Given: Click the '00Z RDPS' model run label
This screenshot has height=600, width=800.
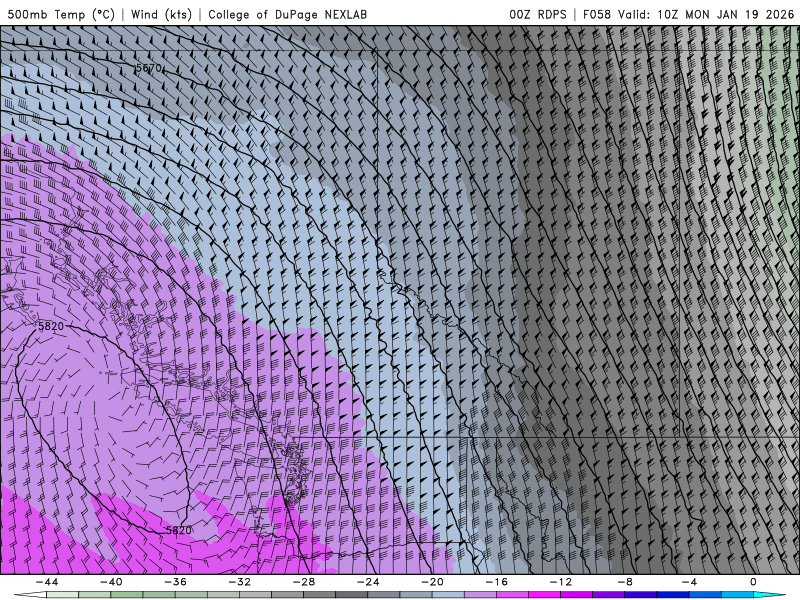Looking at the screenshot, I should [538, 14].
